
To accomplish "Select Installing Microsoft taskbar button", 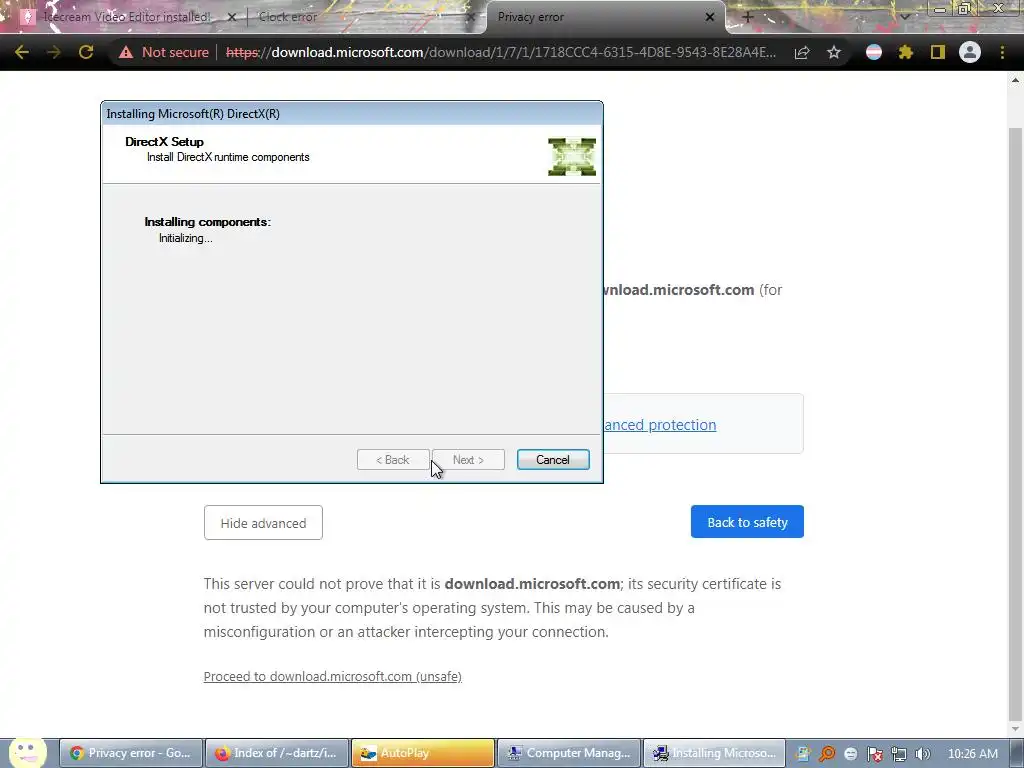I will 714,753.
